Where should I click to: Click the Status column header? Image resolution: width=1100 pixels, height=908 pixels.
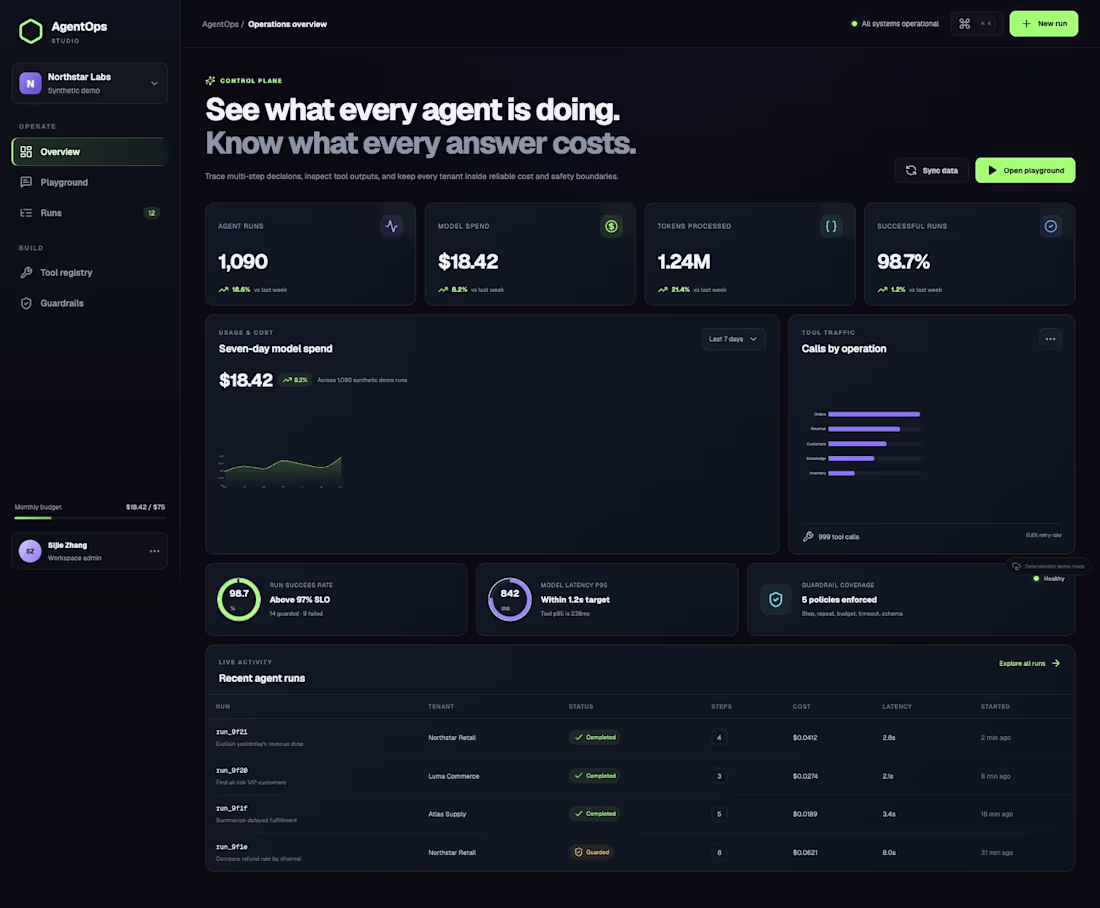[x=581, y=707]
